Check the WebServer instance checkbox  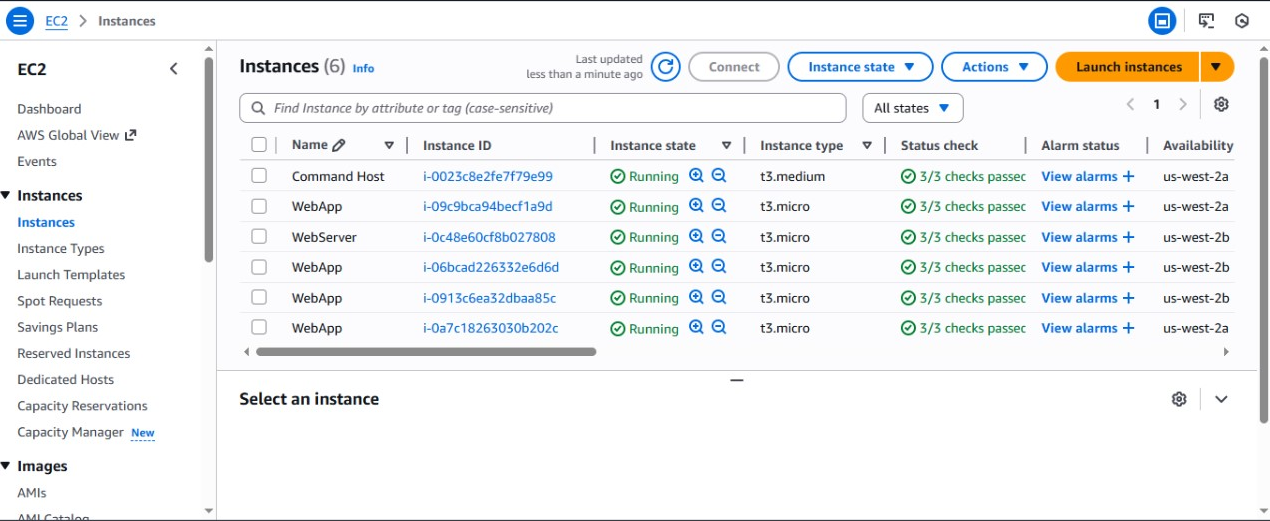tap(259, 237)
